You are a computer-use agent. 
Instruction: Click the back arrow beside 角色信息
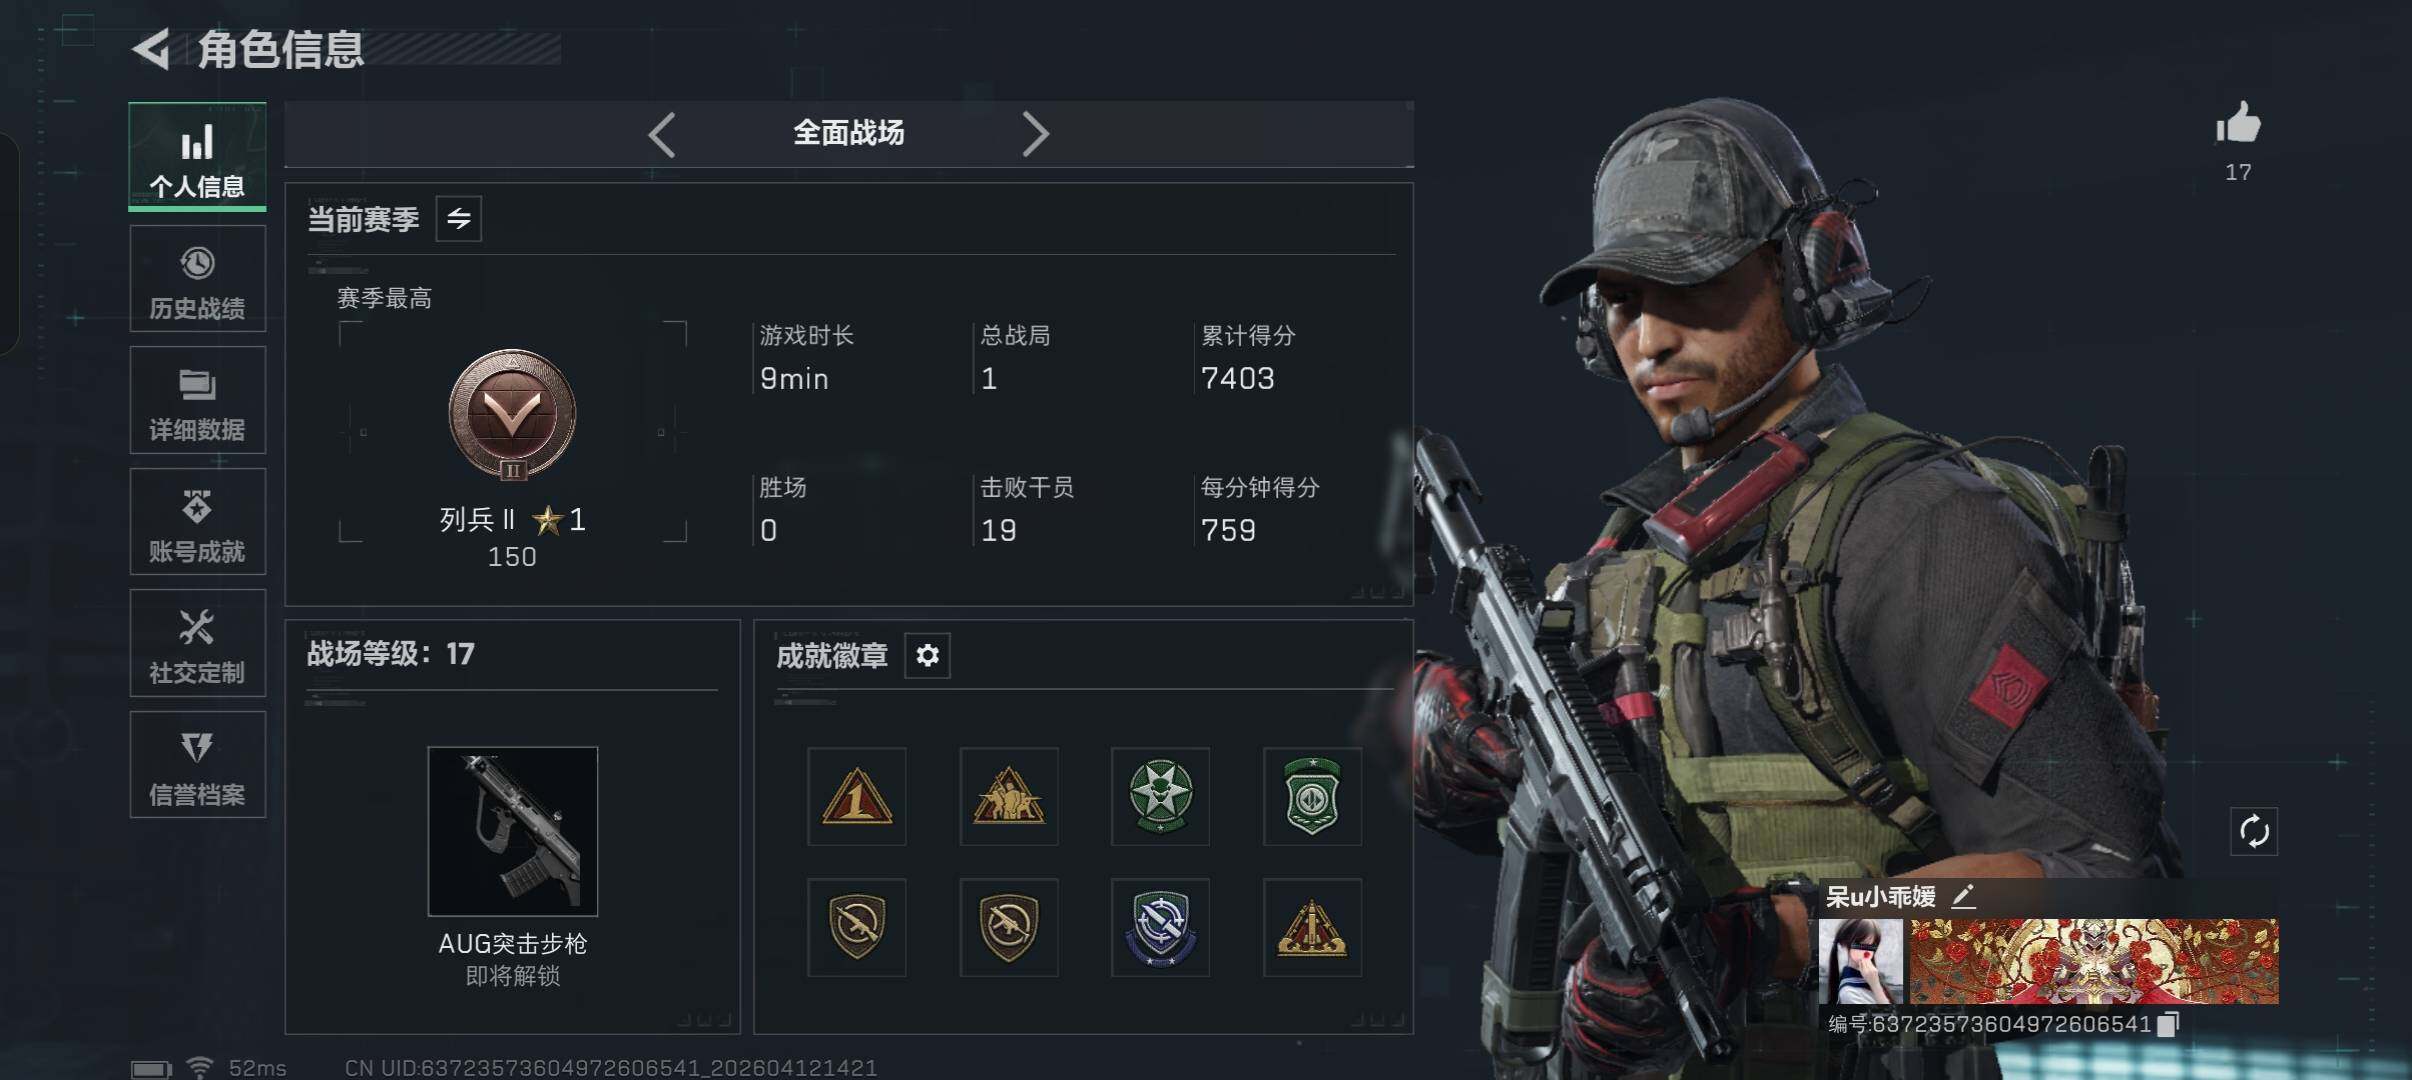pos(152,50)
